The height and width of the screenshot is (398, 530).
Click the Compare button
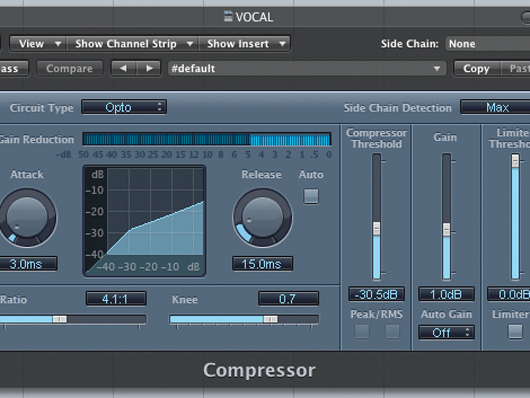(69, 69)
